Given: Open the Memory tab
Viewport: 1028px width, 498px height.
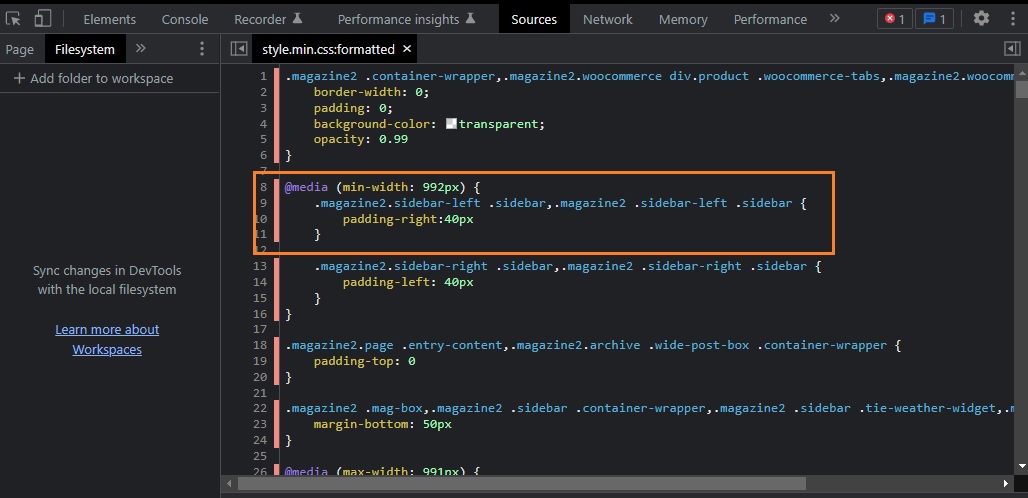Looking at the screenshot, I should coord(682,20).
